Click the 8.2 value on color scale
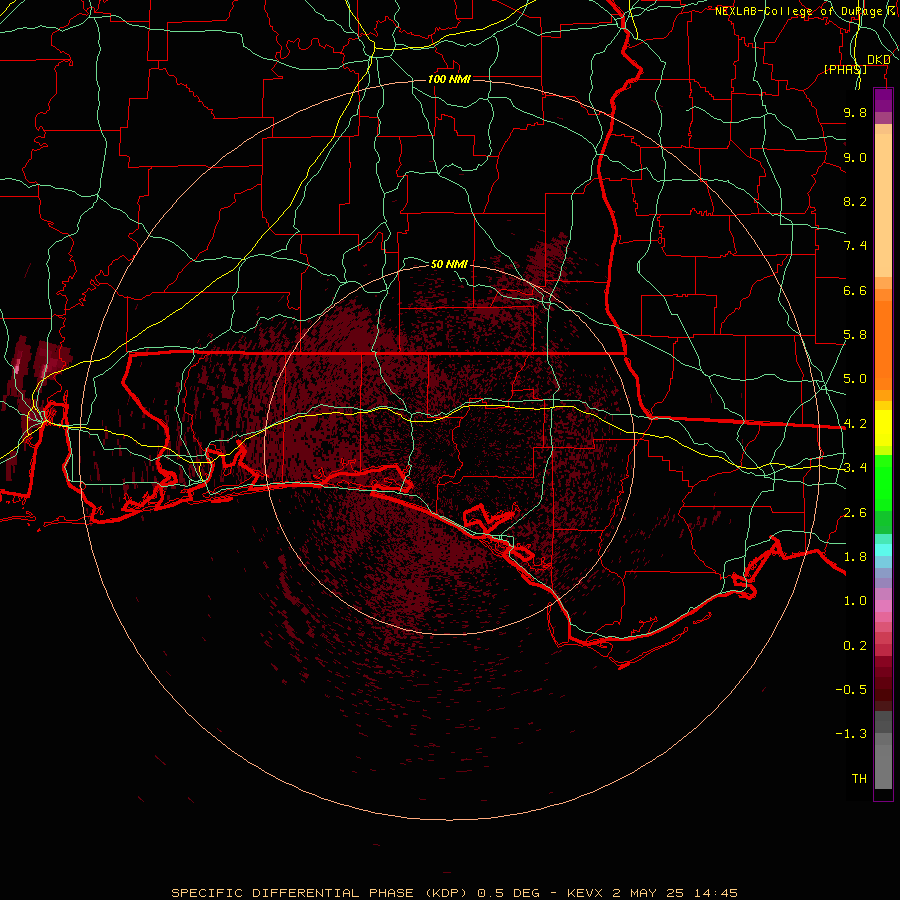The image size is (900, 900). pos(855,201)
